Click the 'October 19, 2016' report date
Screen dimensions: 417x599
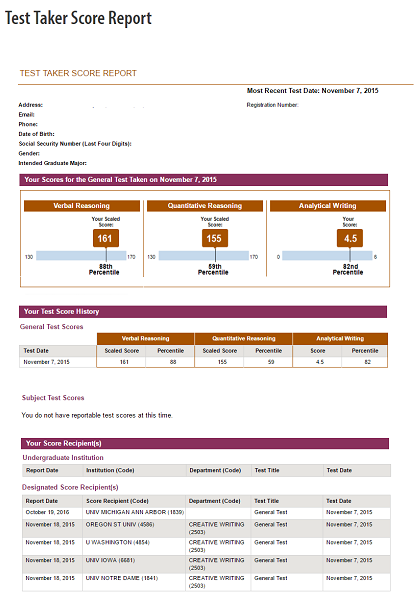point(47,512)
